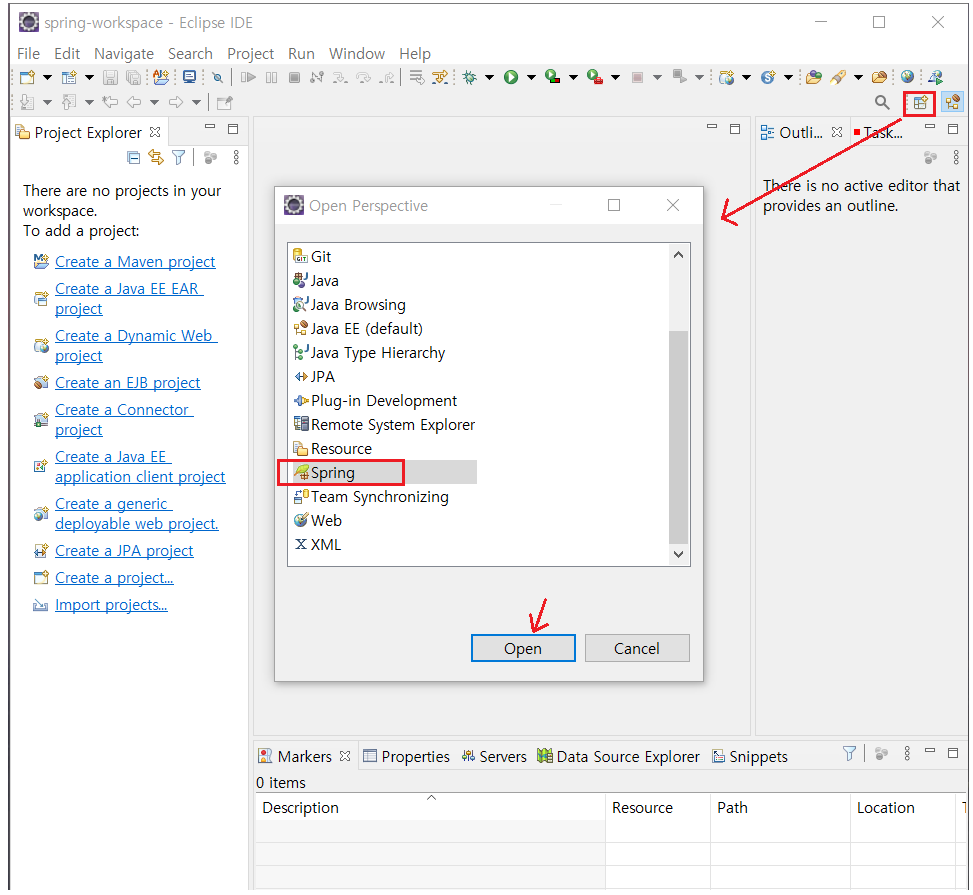Click the Project Explorer filter funnel icon
Viewport: 973px width, 895px height.
(179, 158)
